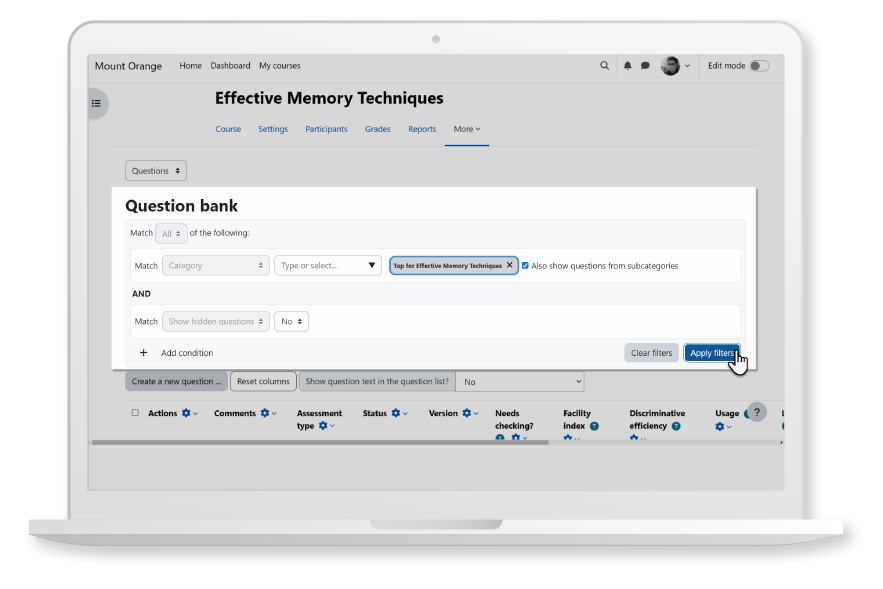Click the user profile avatar
Screen dimensions: 883x589
(669, 65)
